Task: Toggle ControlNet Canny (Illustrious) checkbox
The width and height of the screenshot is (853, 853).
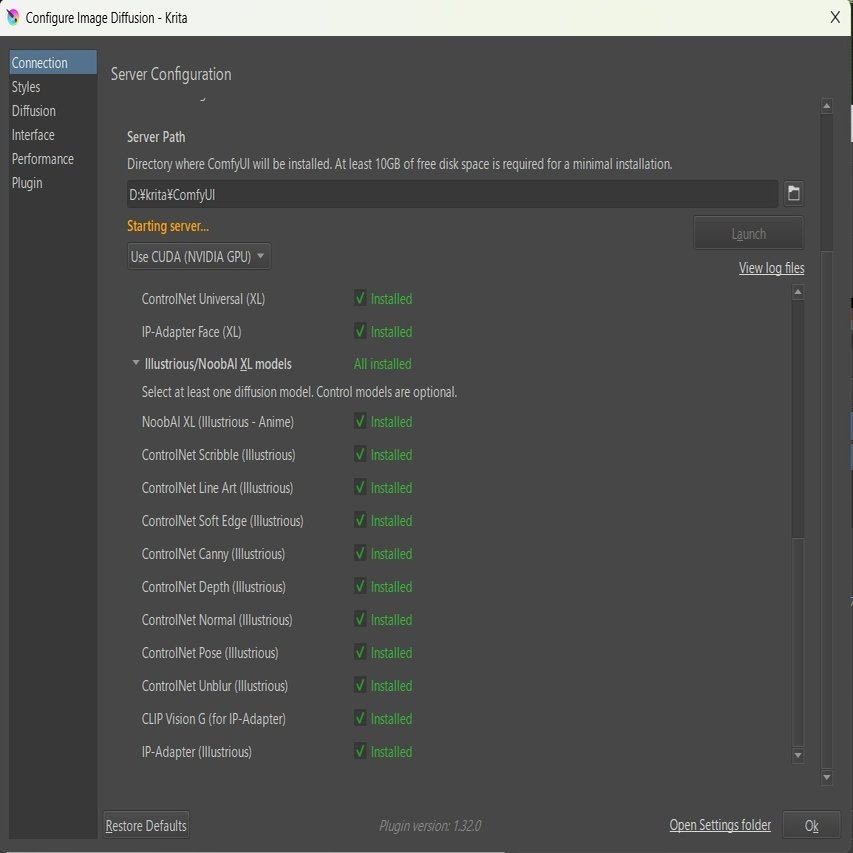Action: [x=360, y=553]
